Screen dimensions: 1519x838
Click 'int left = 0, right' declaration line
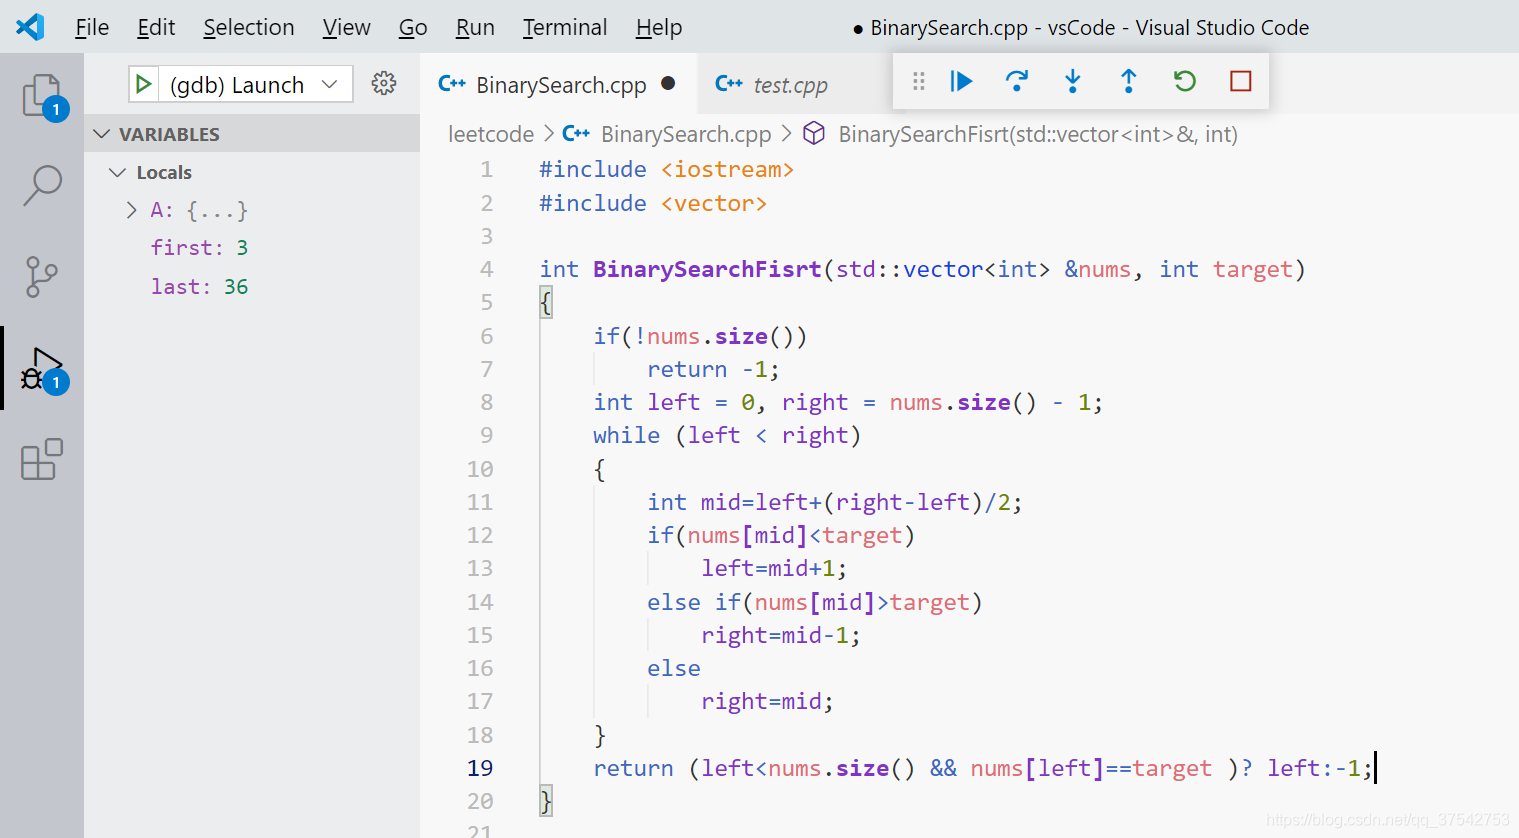click(x=848, y=402)
